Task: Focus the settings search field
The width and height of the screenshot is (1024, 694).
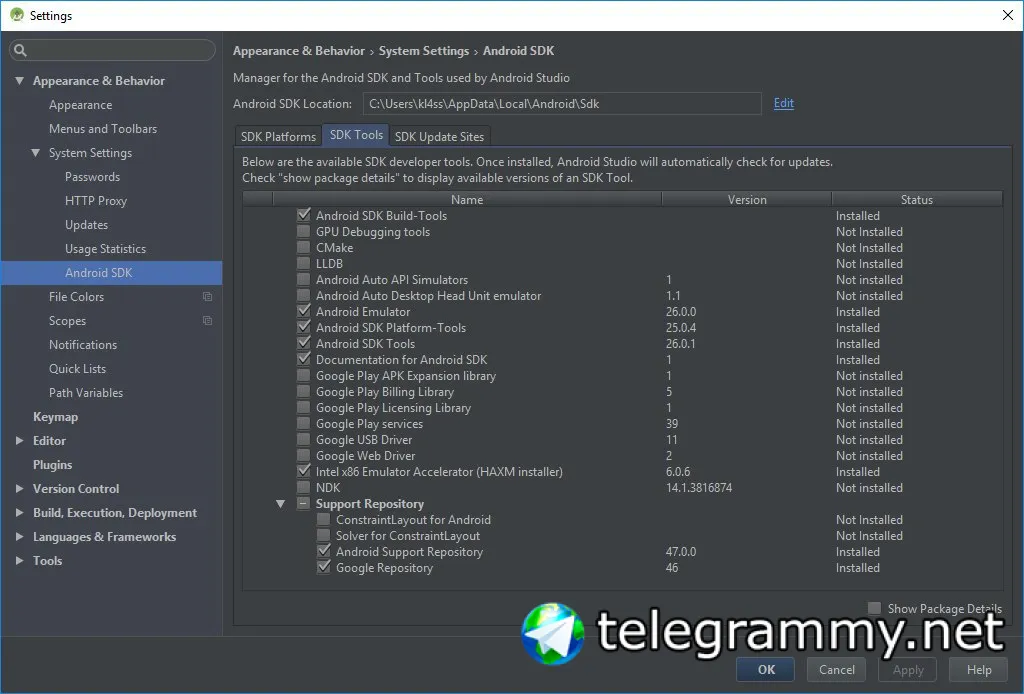Action: [112, 50]
